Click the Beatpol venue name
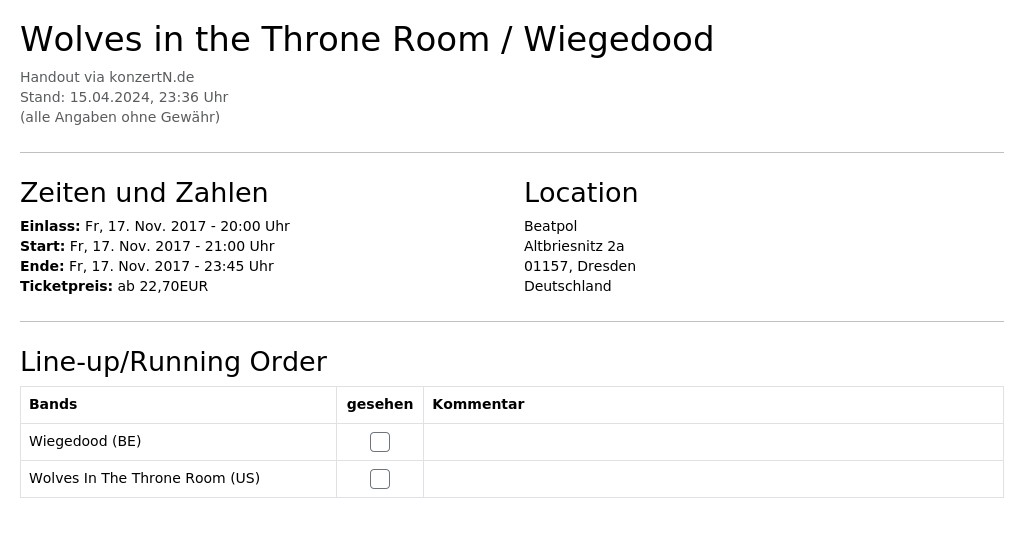 [551, 227]
